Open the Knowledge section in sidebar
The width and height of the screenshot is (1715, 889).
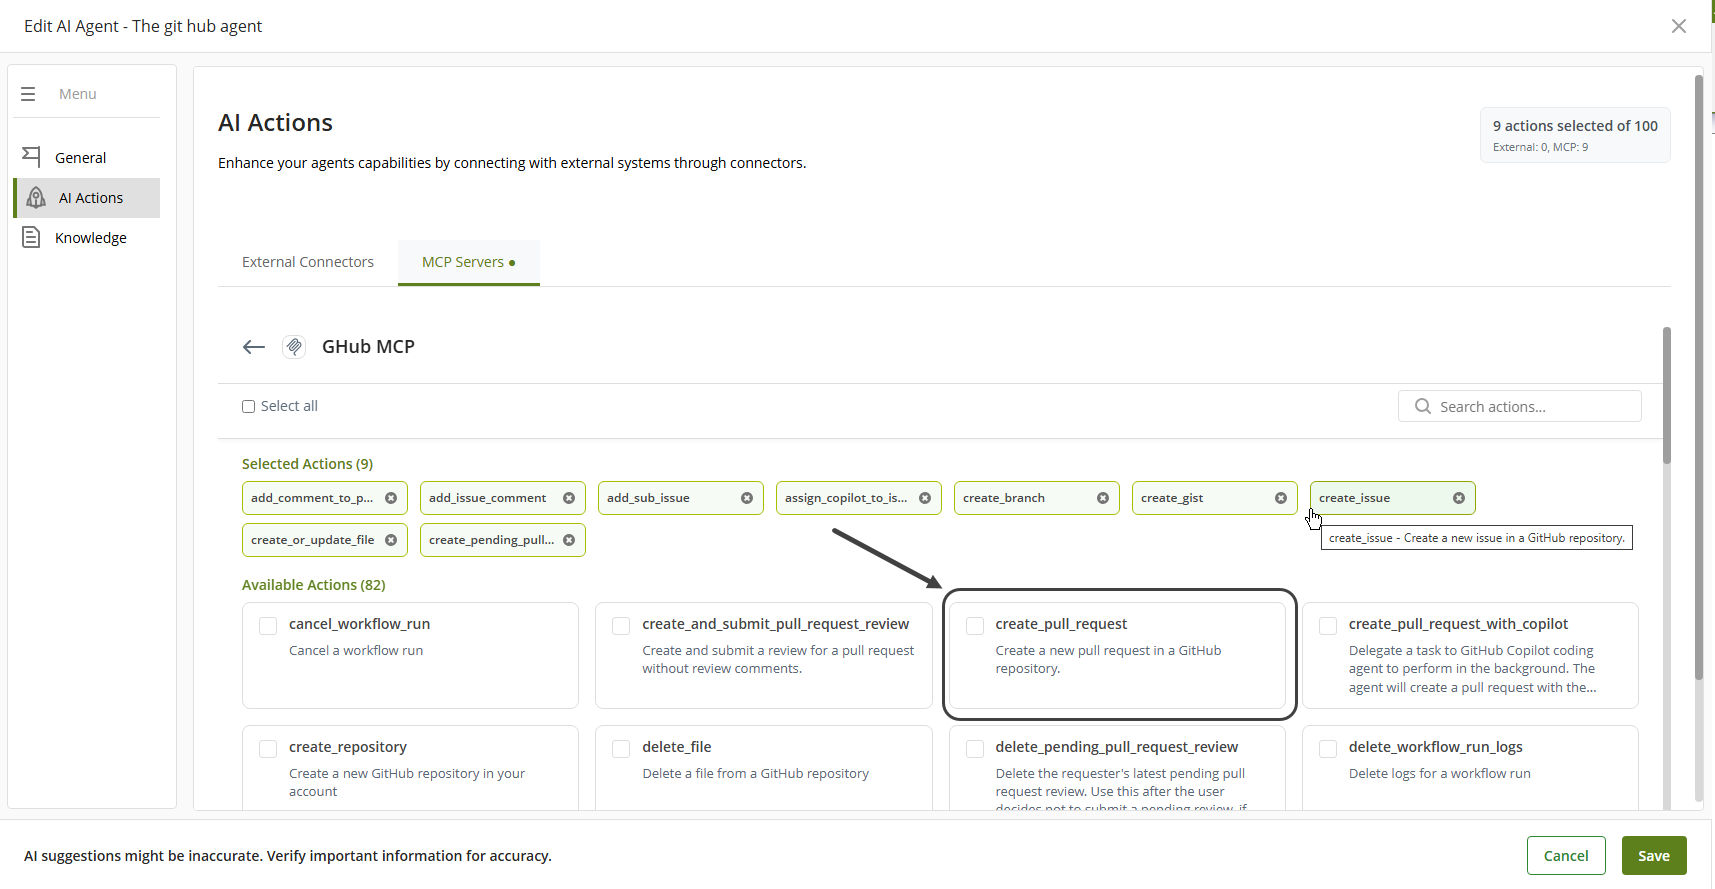point(90,238)
